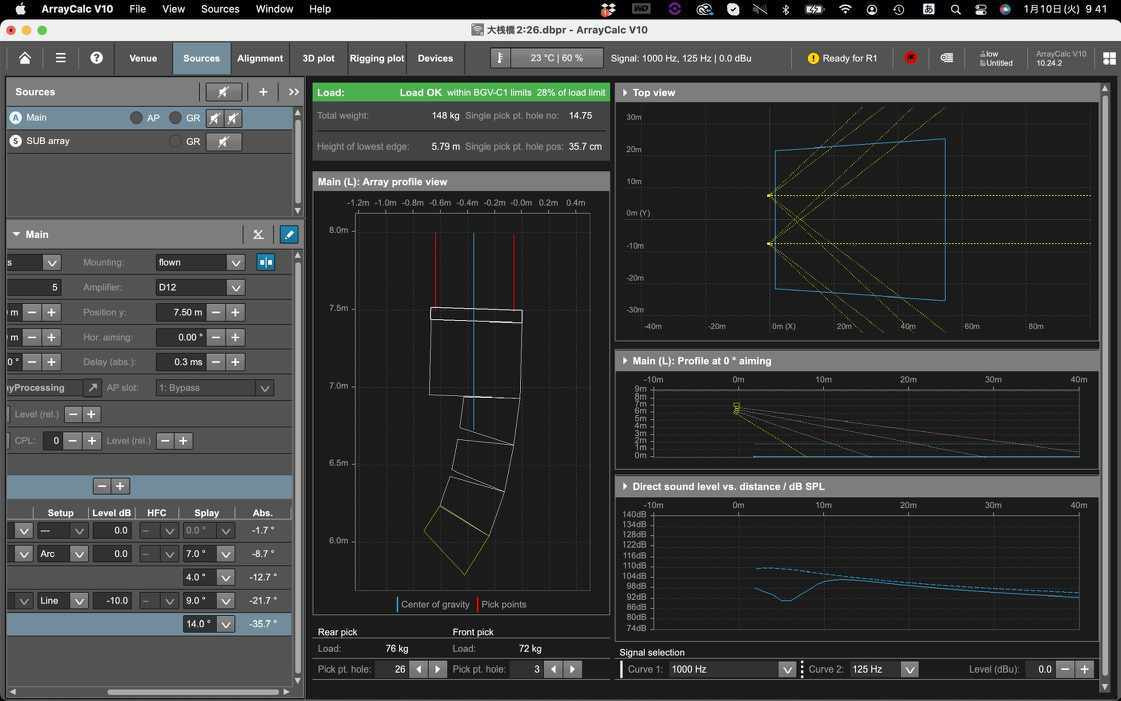Go to the home screen icon
1121x701 pixels.
(25, 58)
